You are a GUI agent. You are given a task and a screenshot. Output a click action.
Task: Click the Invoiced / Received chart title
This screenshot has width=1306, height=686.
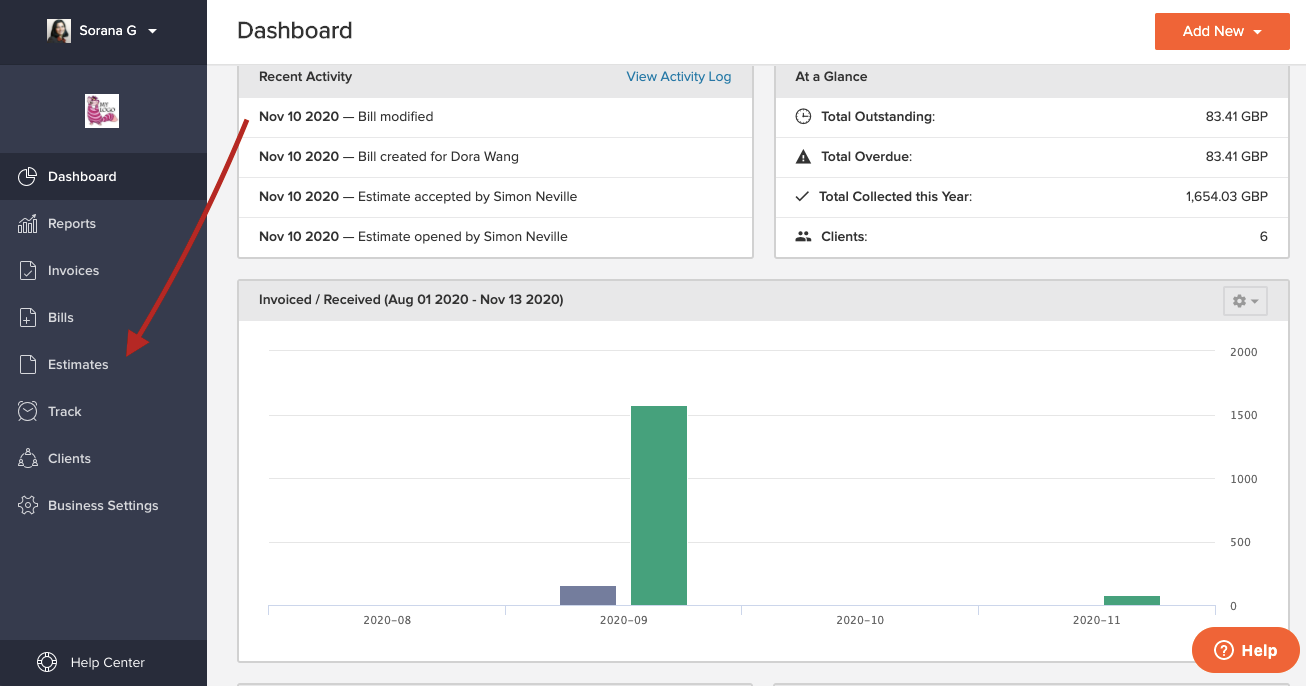(x=411, y=300)
